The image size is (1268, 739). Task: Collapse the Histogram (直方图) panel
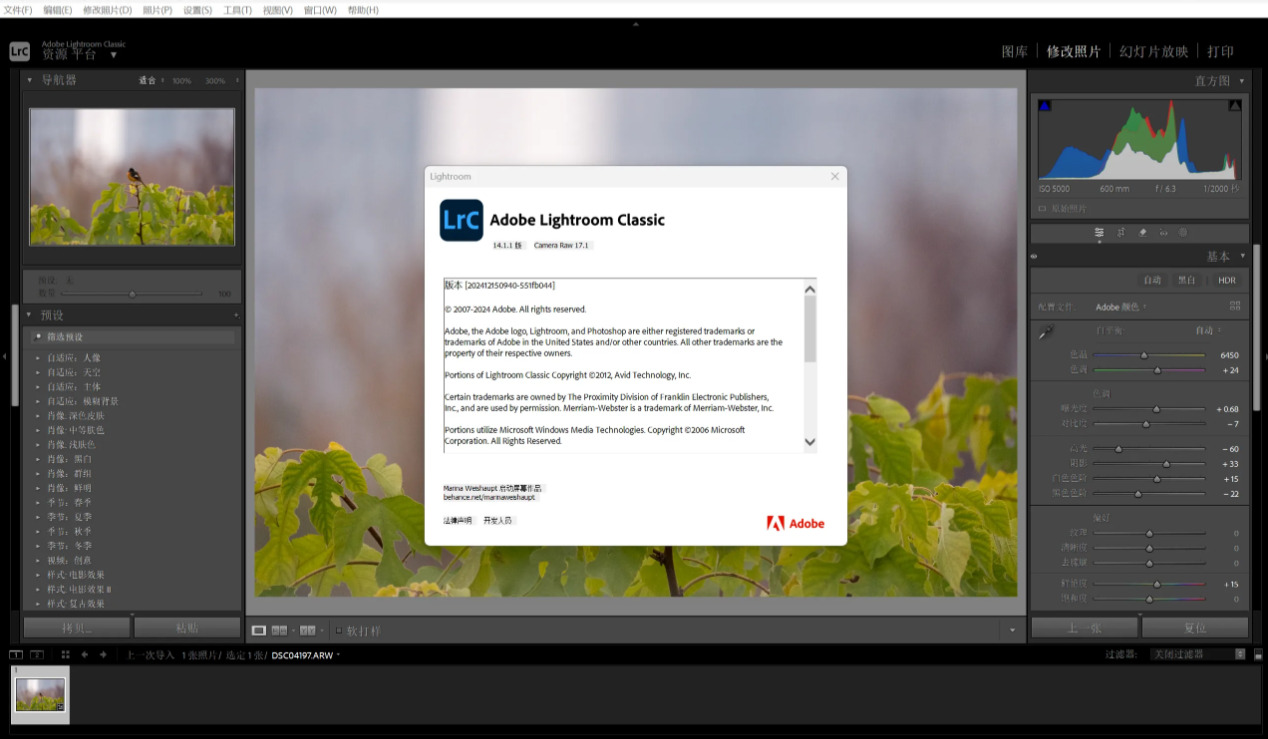(1242, 80)
